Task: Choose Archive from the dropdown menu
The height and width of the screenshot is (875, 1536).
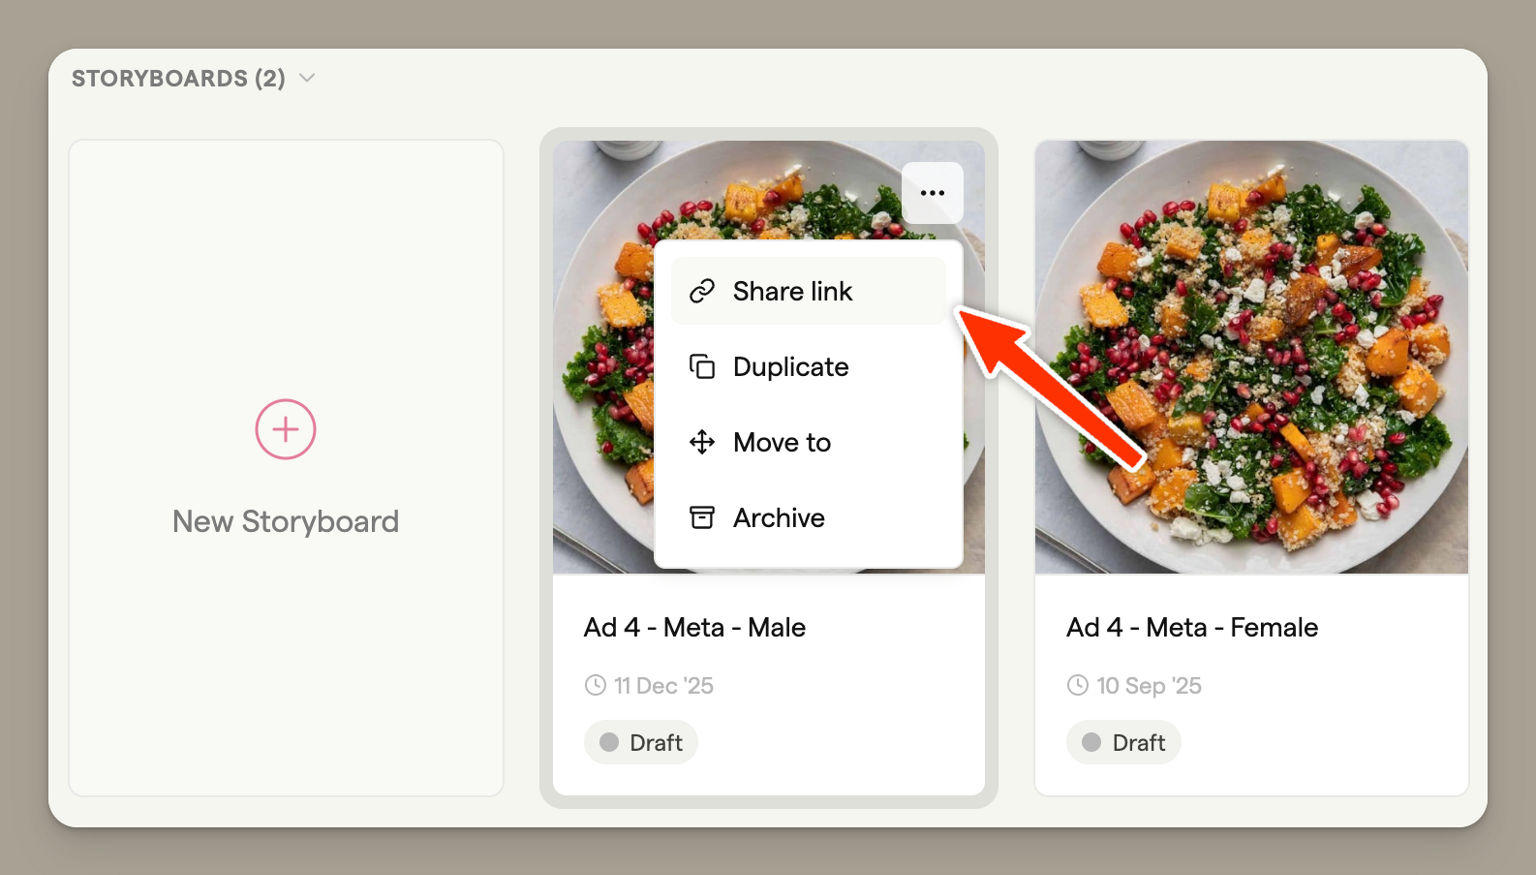Action: tap(778, 518)
